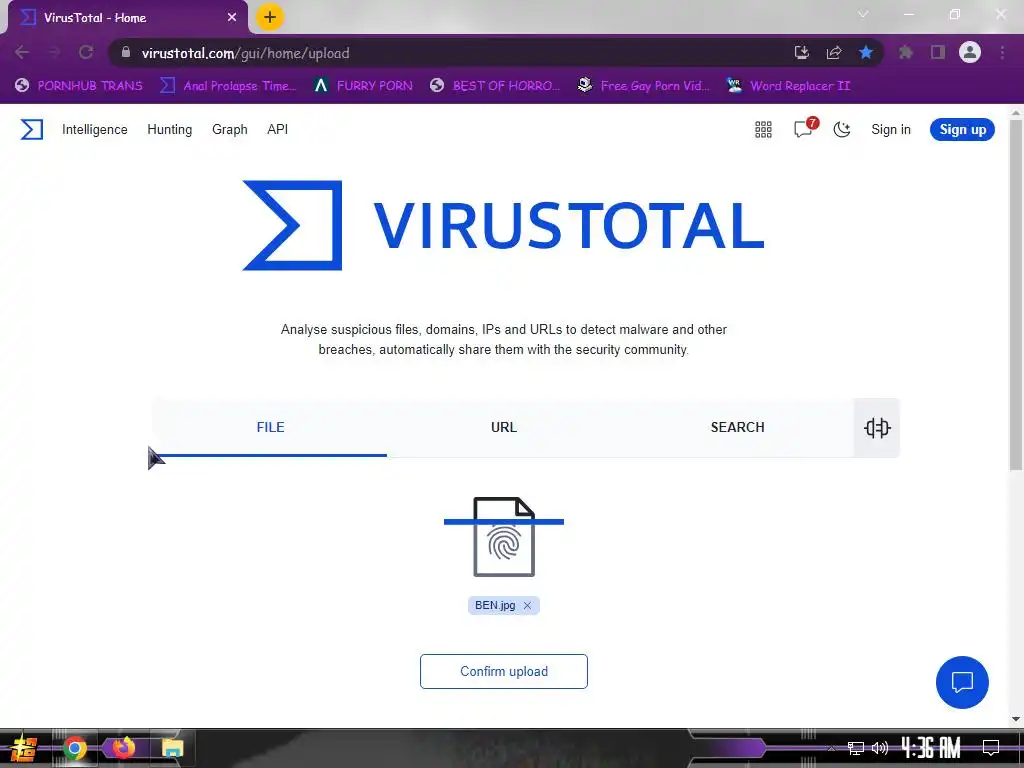Screen dimensions: 1024x768
Task: Click the site lock icon in address bar
Action: click(x=126, y=52)
